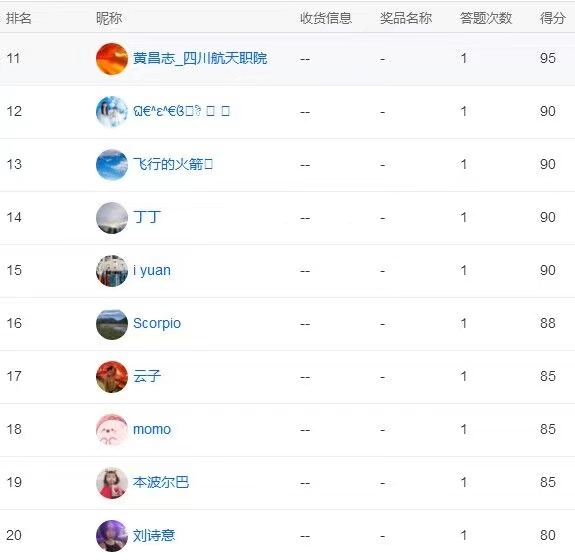Click the rank 12 user's blue anime avatar

[x=112, y=111]
